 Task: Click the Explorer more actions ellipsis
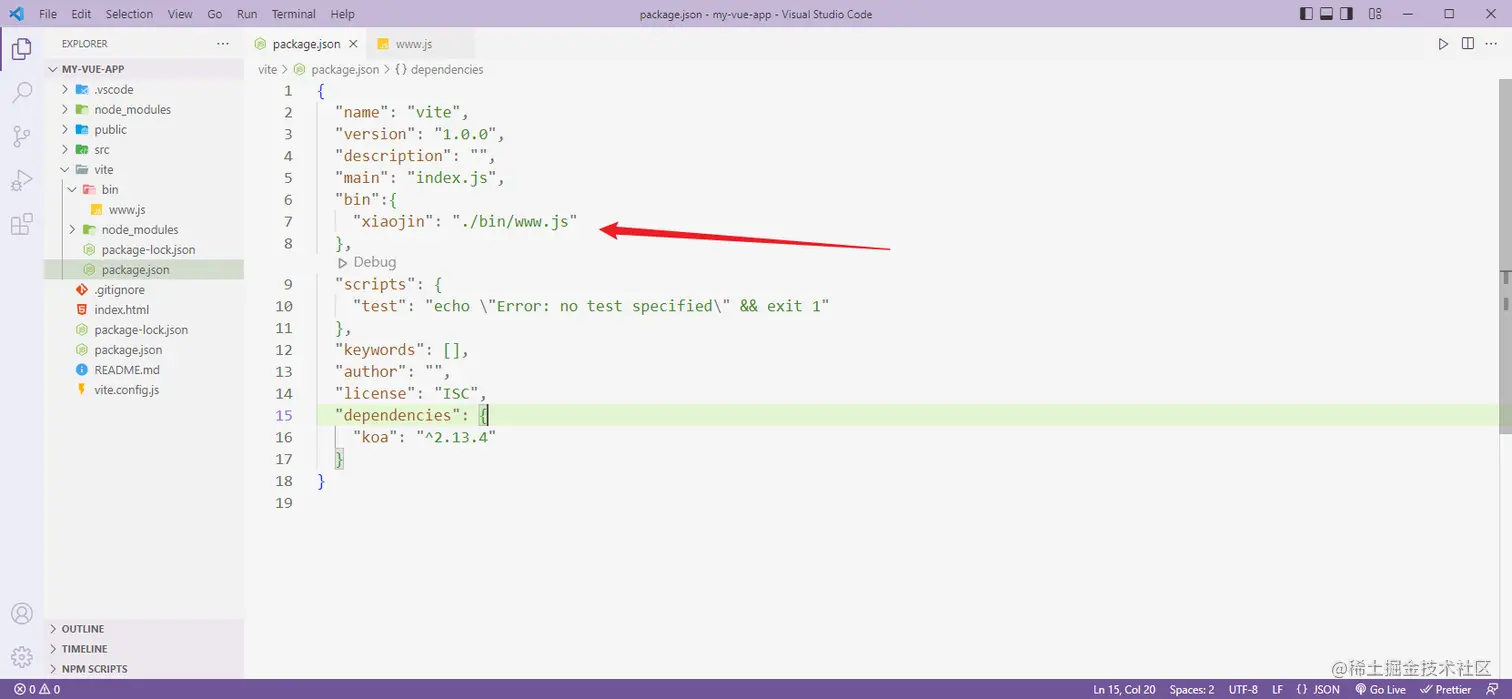coord(223,44)
